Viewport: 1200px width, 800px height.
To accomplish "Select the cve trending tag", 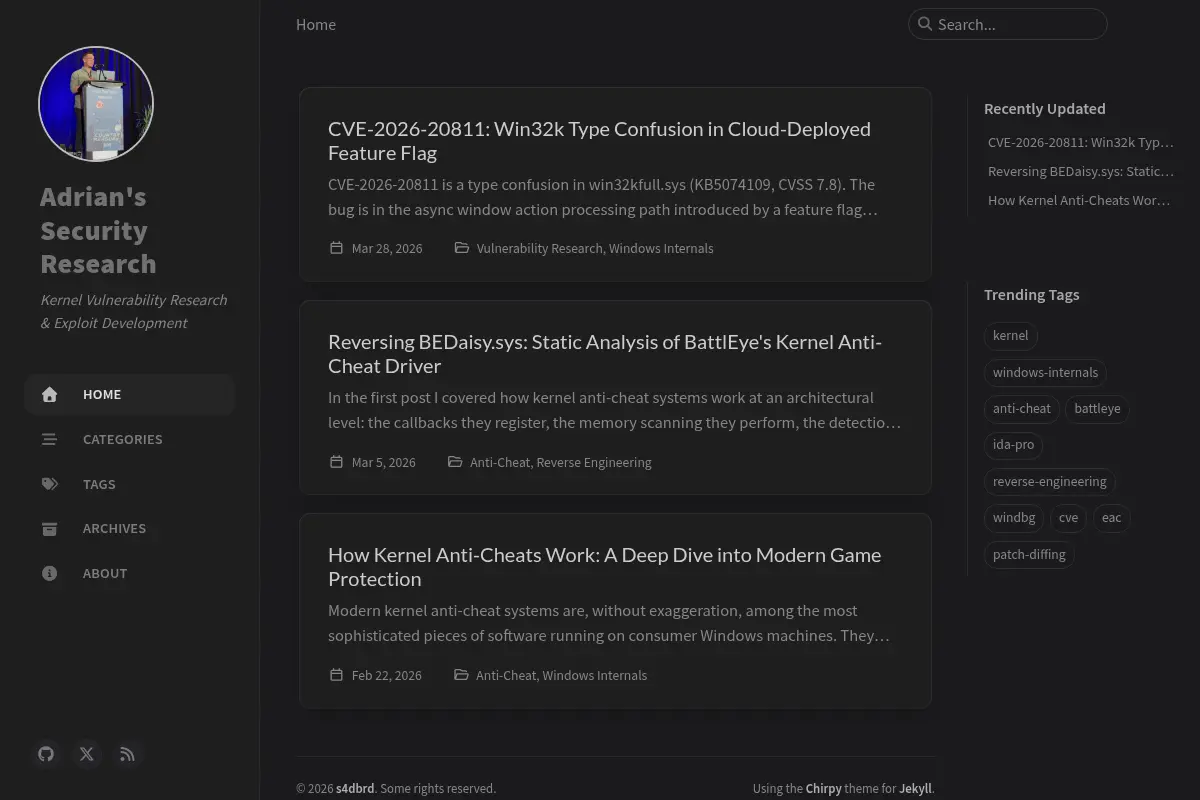I will [x=1068, y=518].
